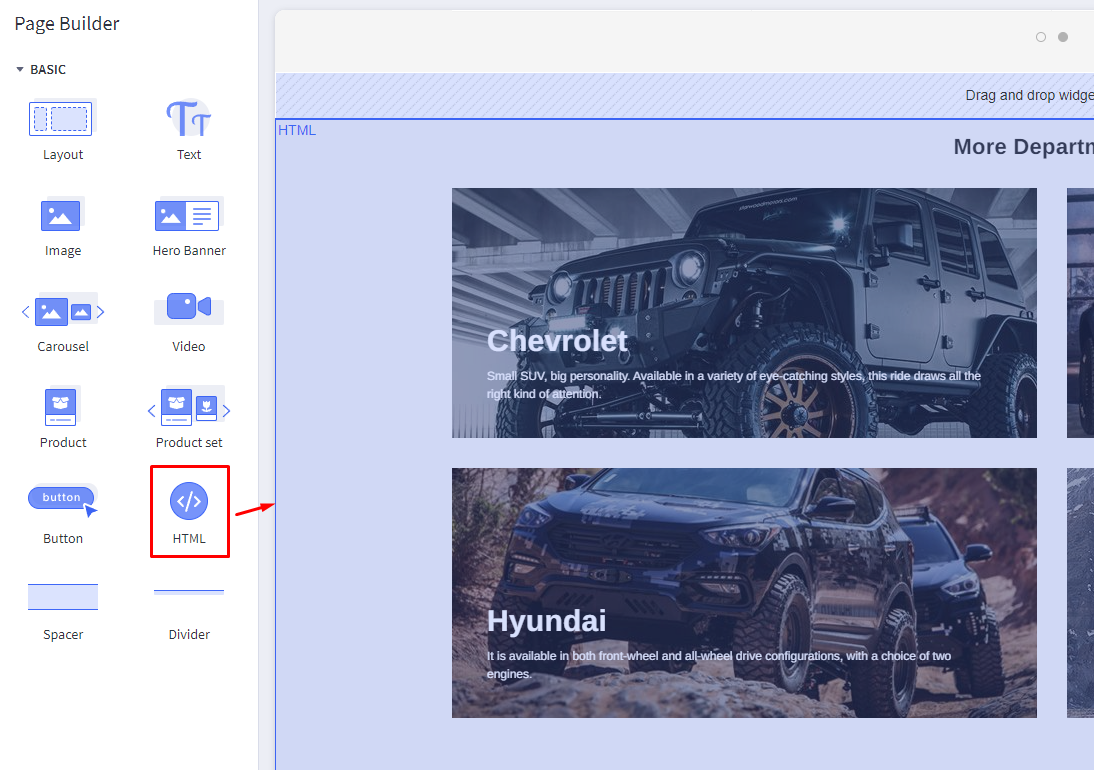Select the Layout widget icon
The width and height of the screenshot is (1094, 770).
[x=61, y=119]
